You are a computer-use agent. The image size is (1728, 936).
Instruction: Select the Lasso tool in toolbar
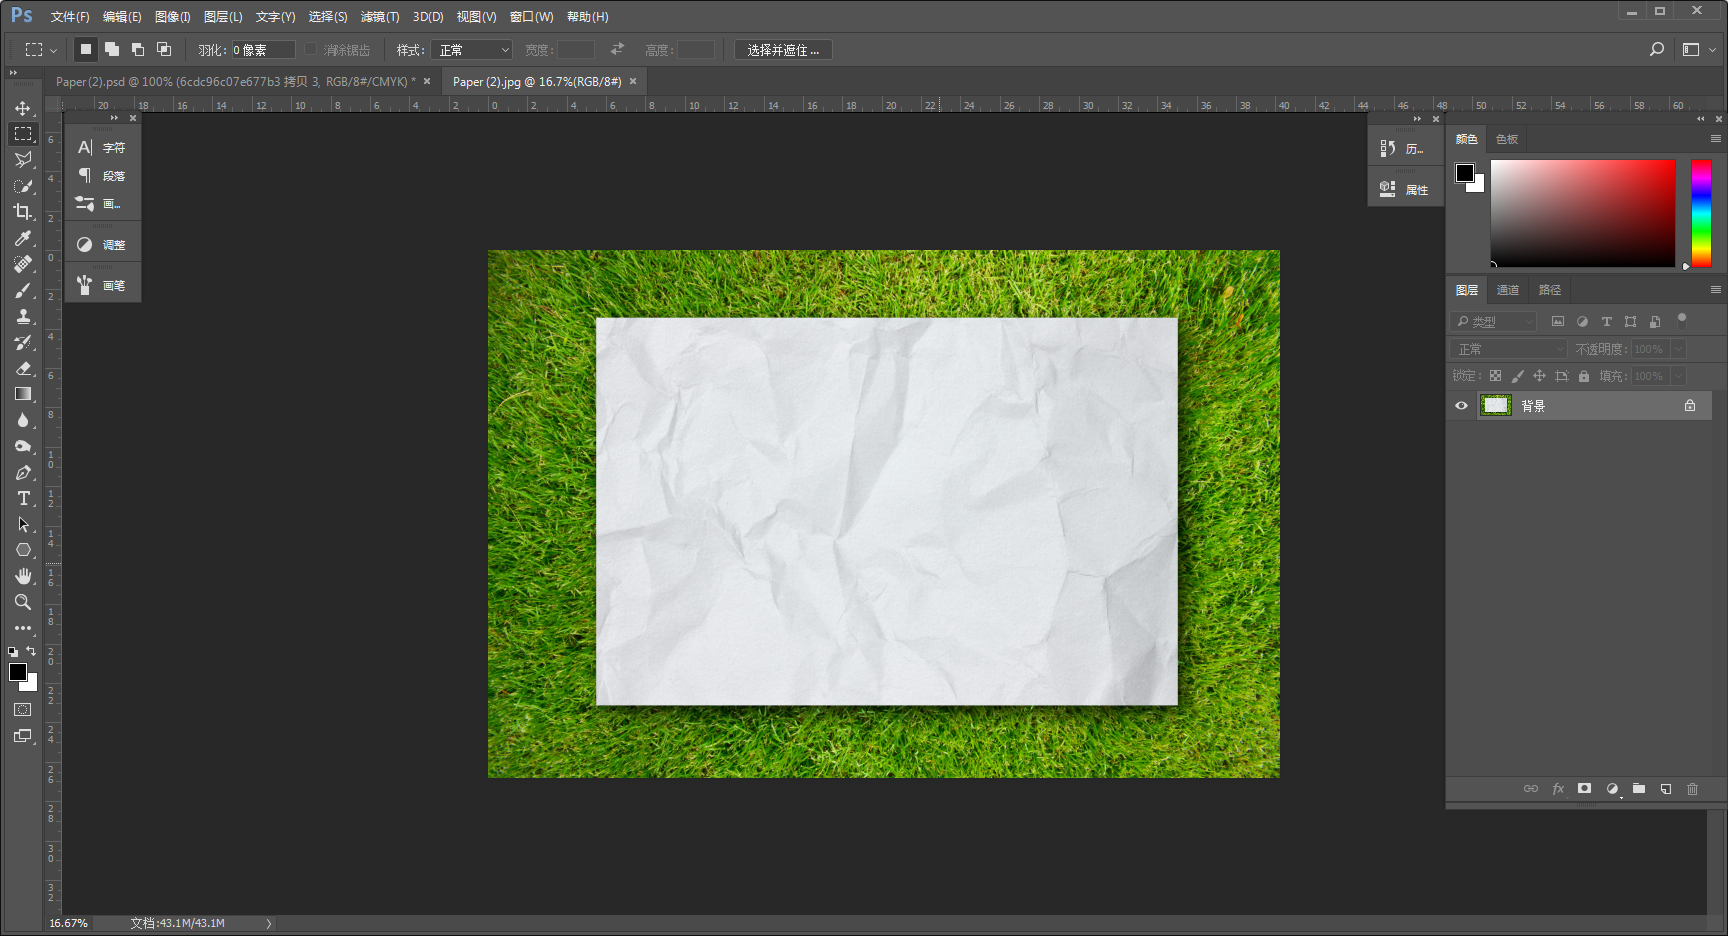click(x=23, y=160)
